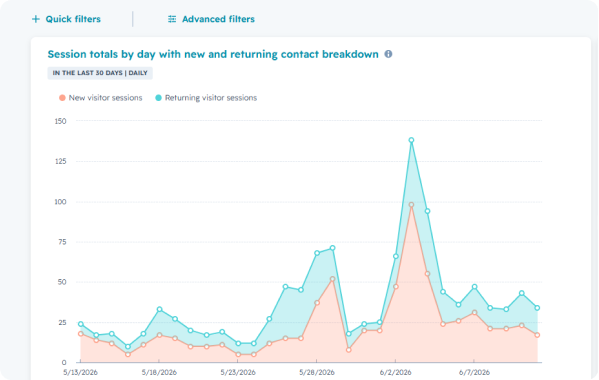This screenshot has width=599, height=380.
Task: Click new visitor point at 6/2/2026
Action: click(x=396, y=286)
